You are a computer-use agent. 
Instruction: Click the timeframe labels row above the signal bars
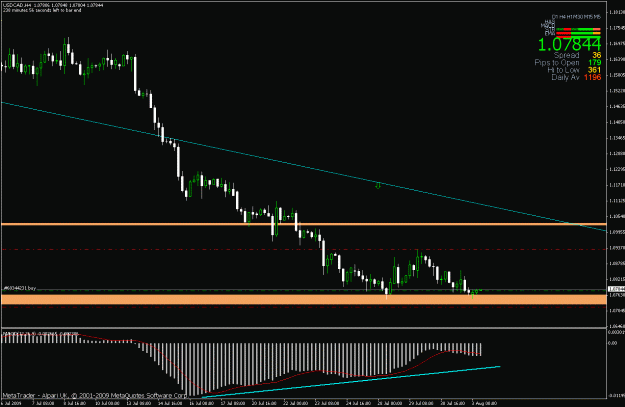[576, 17]
